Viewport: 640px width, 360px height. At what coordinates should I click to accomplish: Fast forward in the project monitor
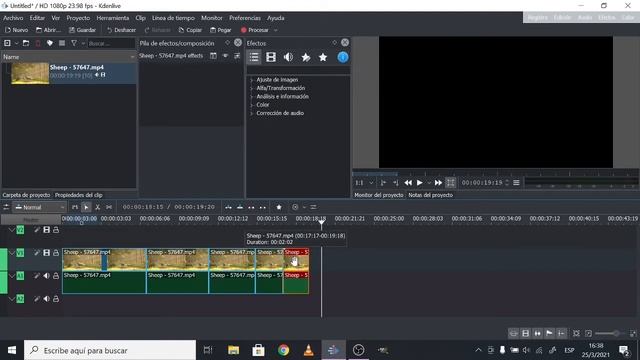pyautogui.click(x=438, y=183)
